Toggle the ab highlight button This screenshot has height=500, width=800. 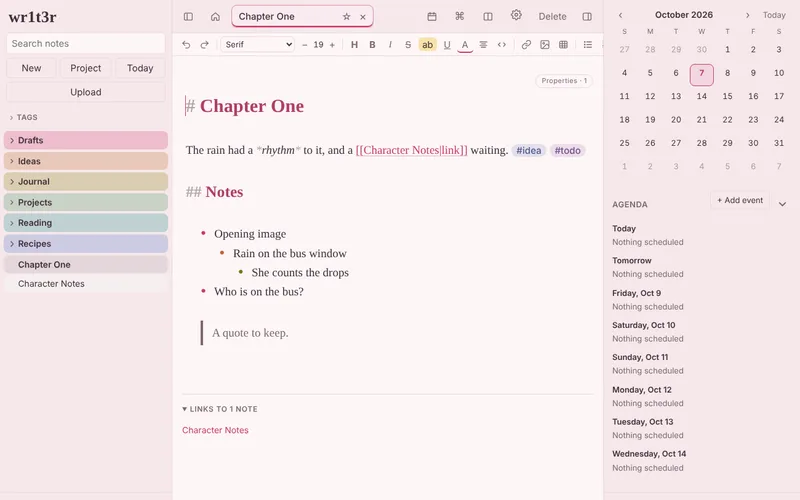[x=427, y=44]
